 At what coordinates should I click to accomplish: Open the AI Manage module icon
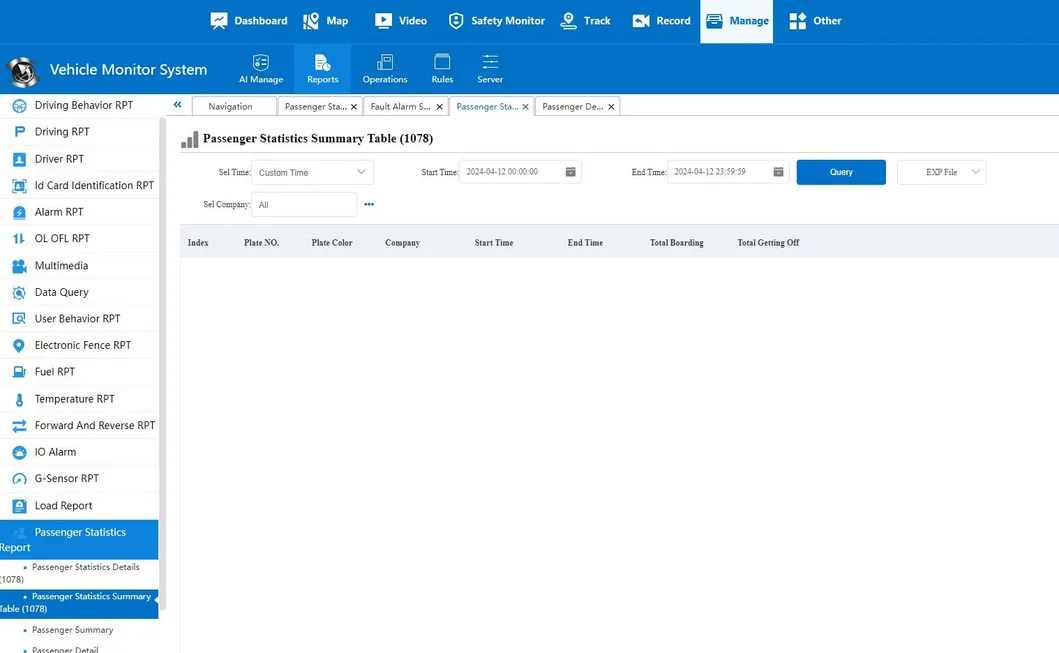click(260, 61)
